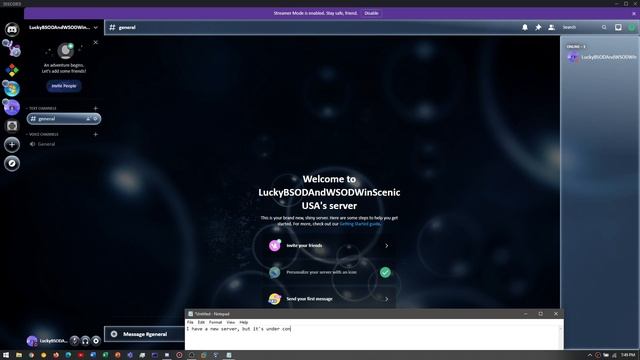Click the taskbar clock

tap(628, 355)
